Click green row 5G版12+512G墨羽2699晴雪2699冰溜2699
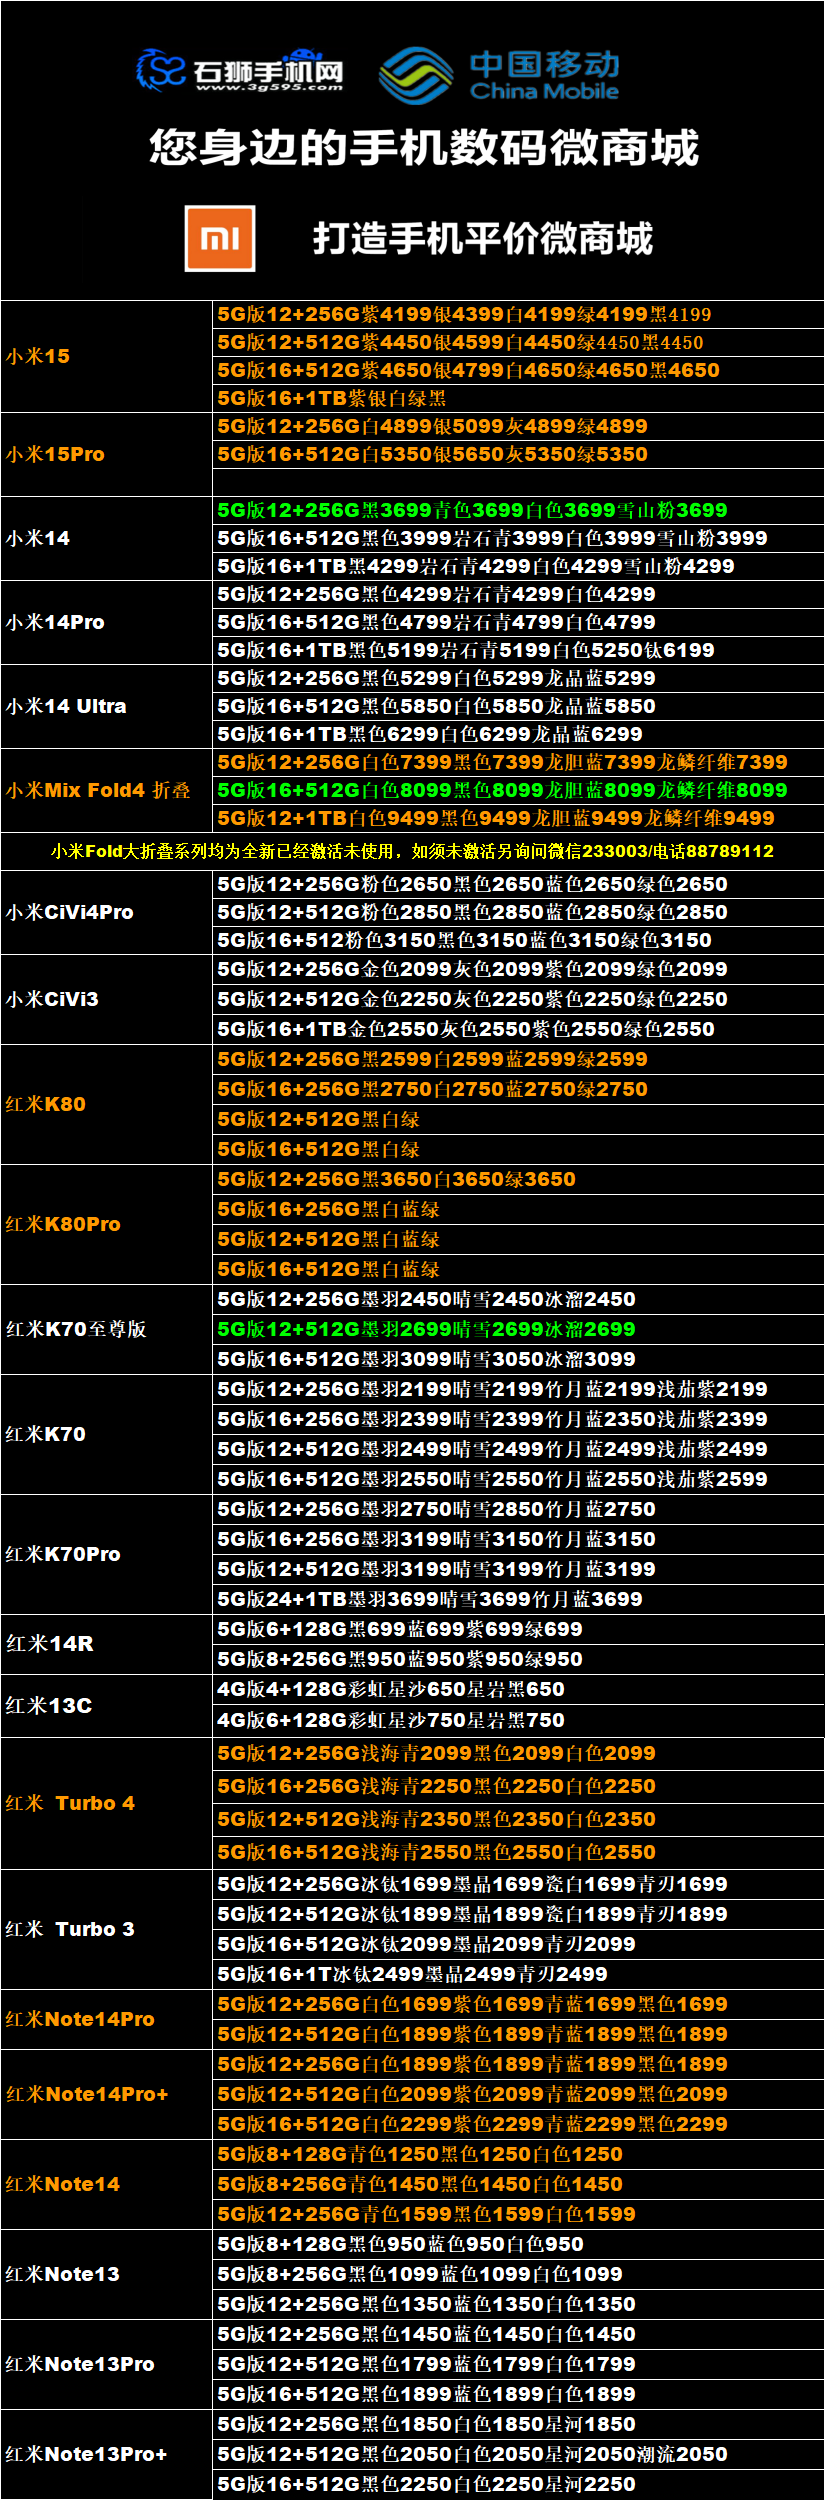Screen dimensions: 825x2500 [x=518, y=1329]
